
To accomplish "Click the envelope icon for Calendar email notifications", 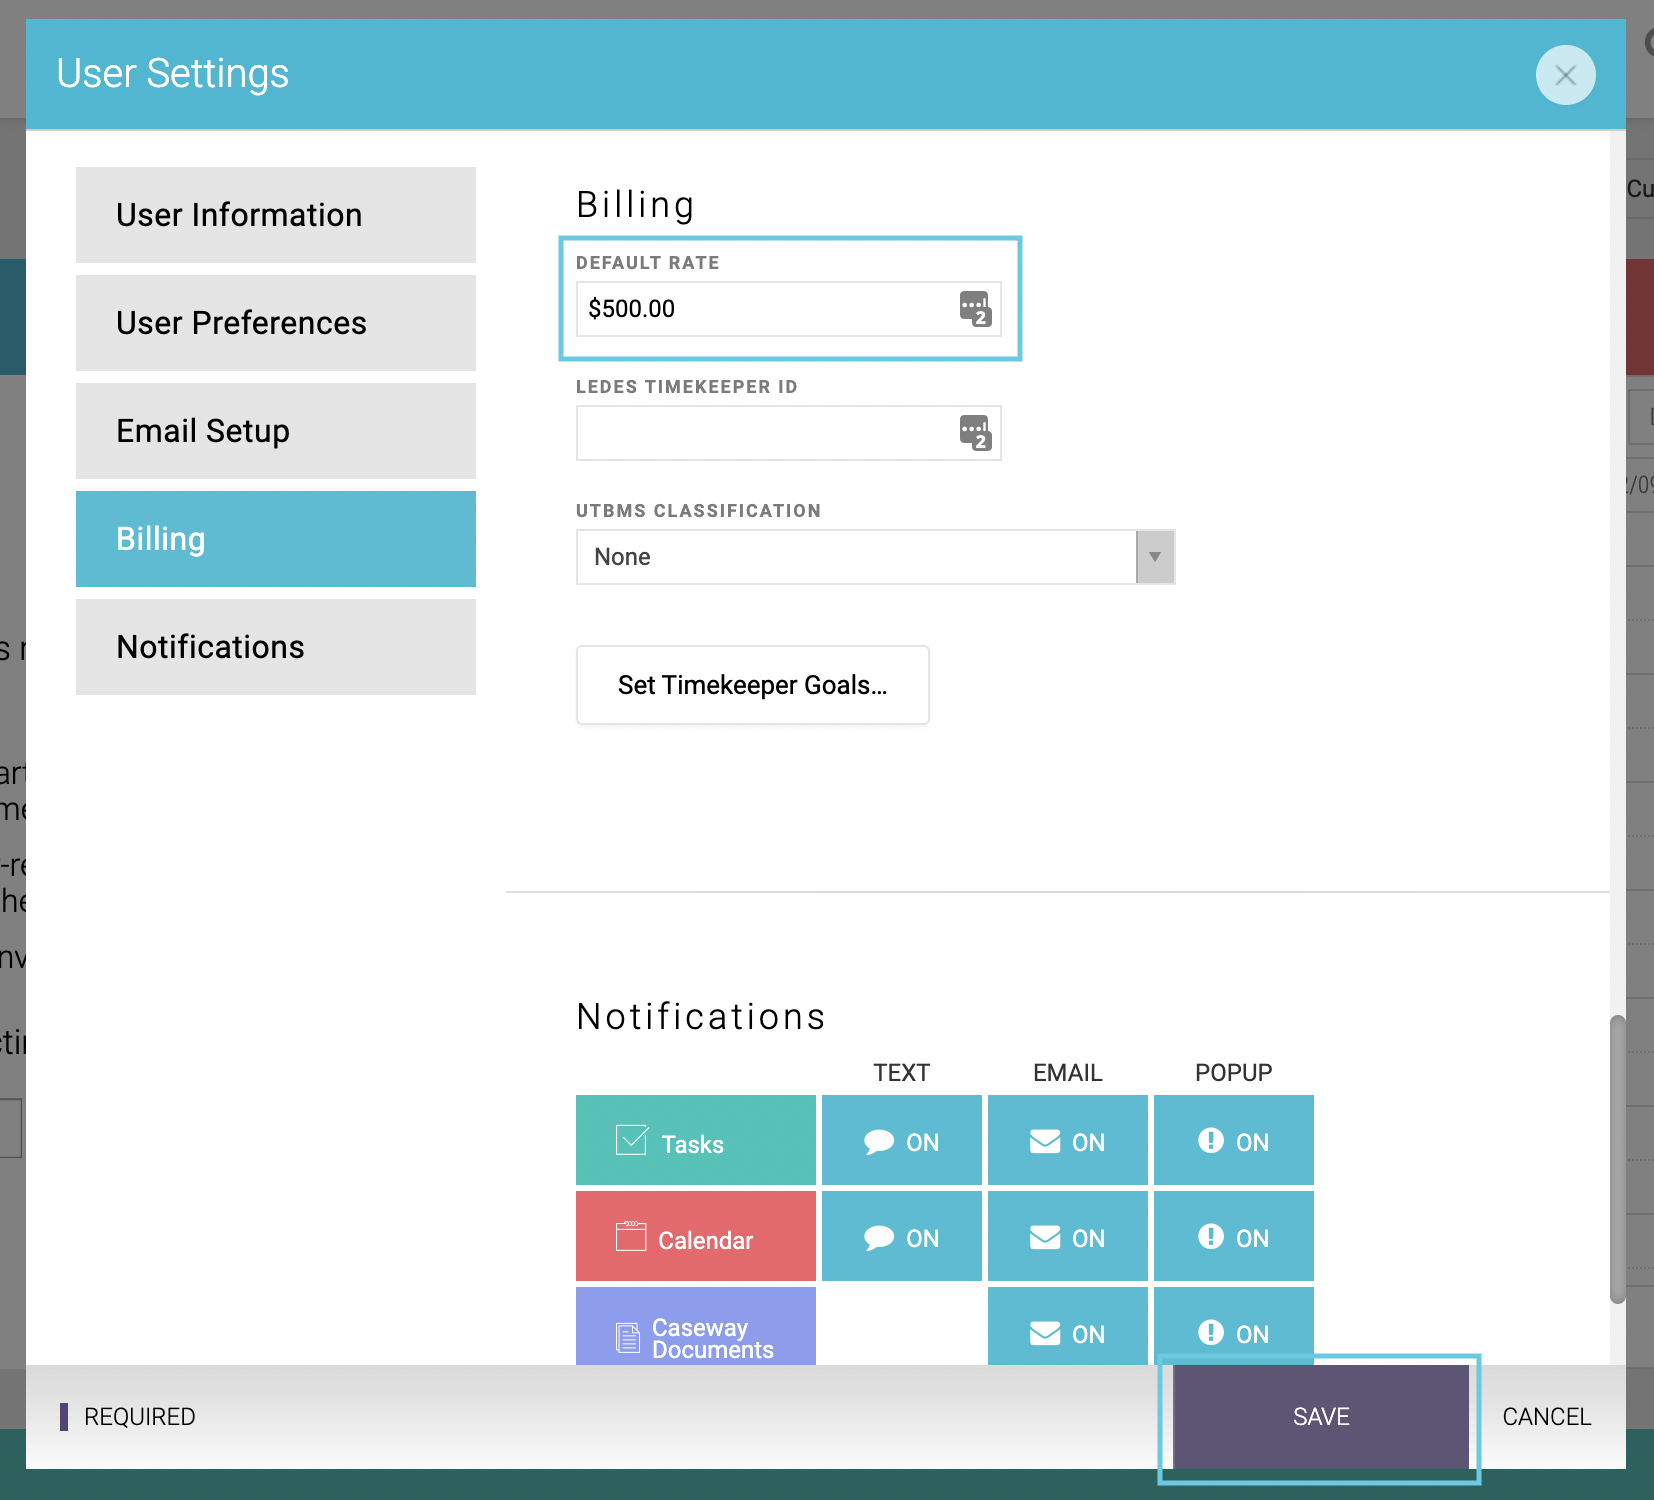I will [1044, 1236].
